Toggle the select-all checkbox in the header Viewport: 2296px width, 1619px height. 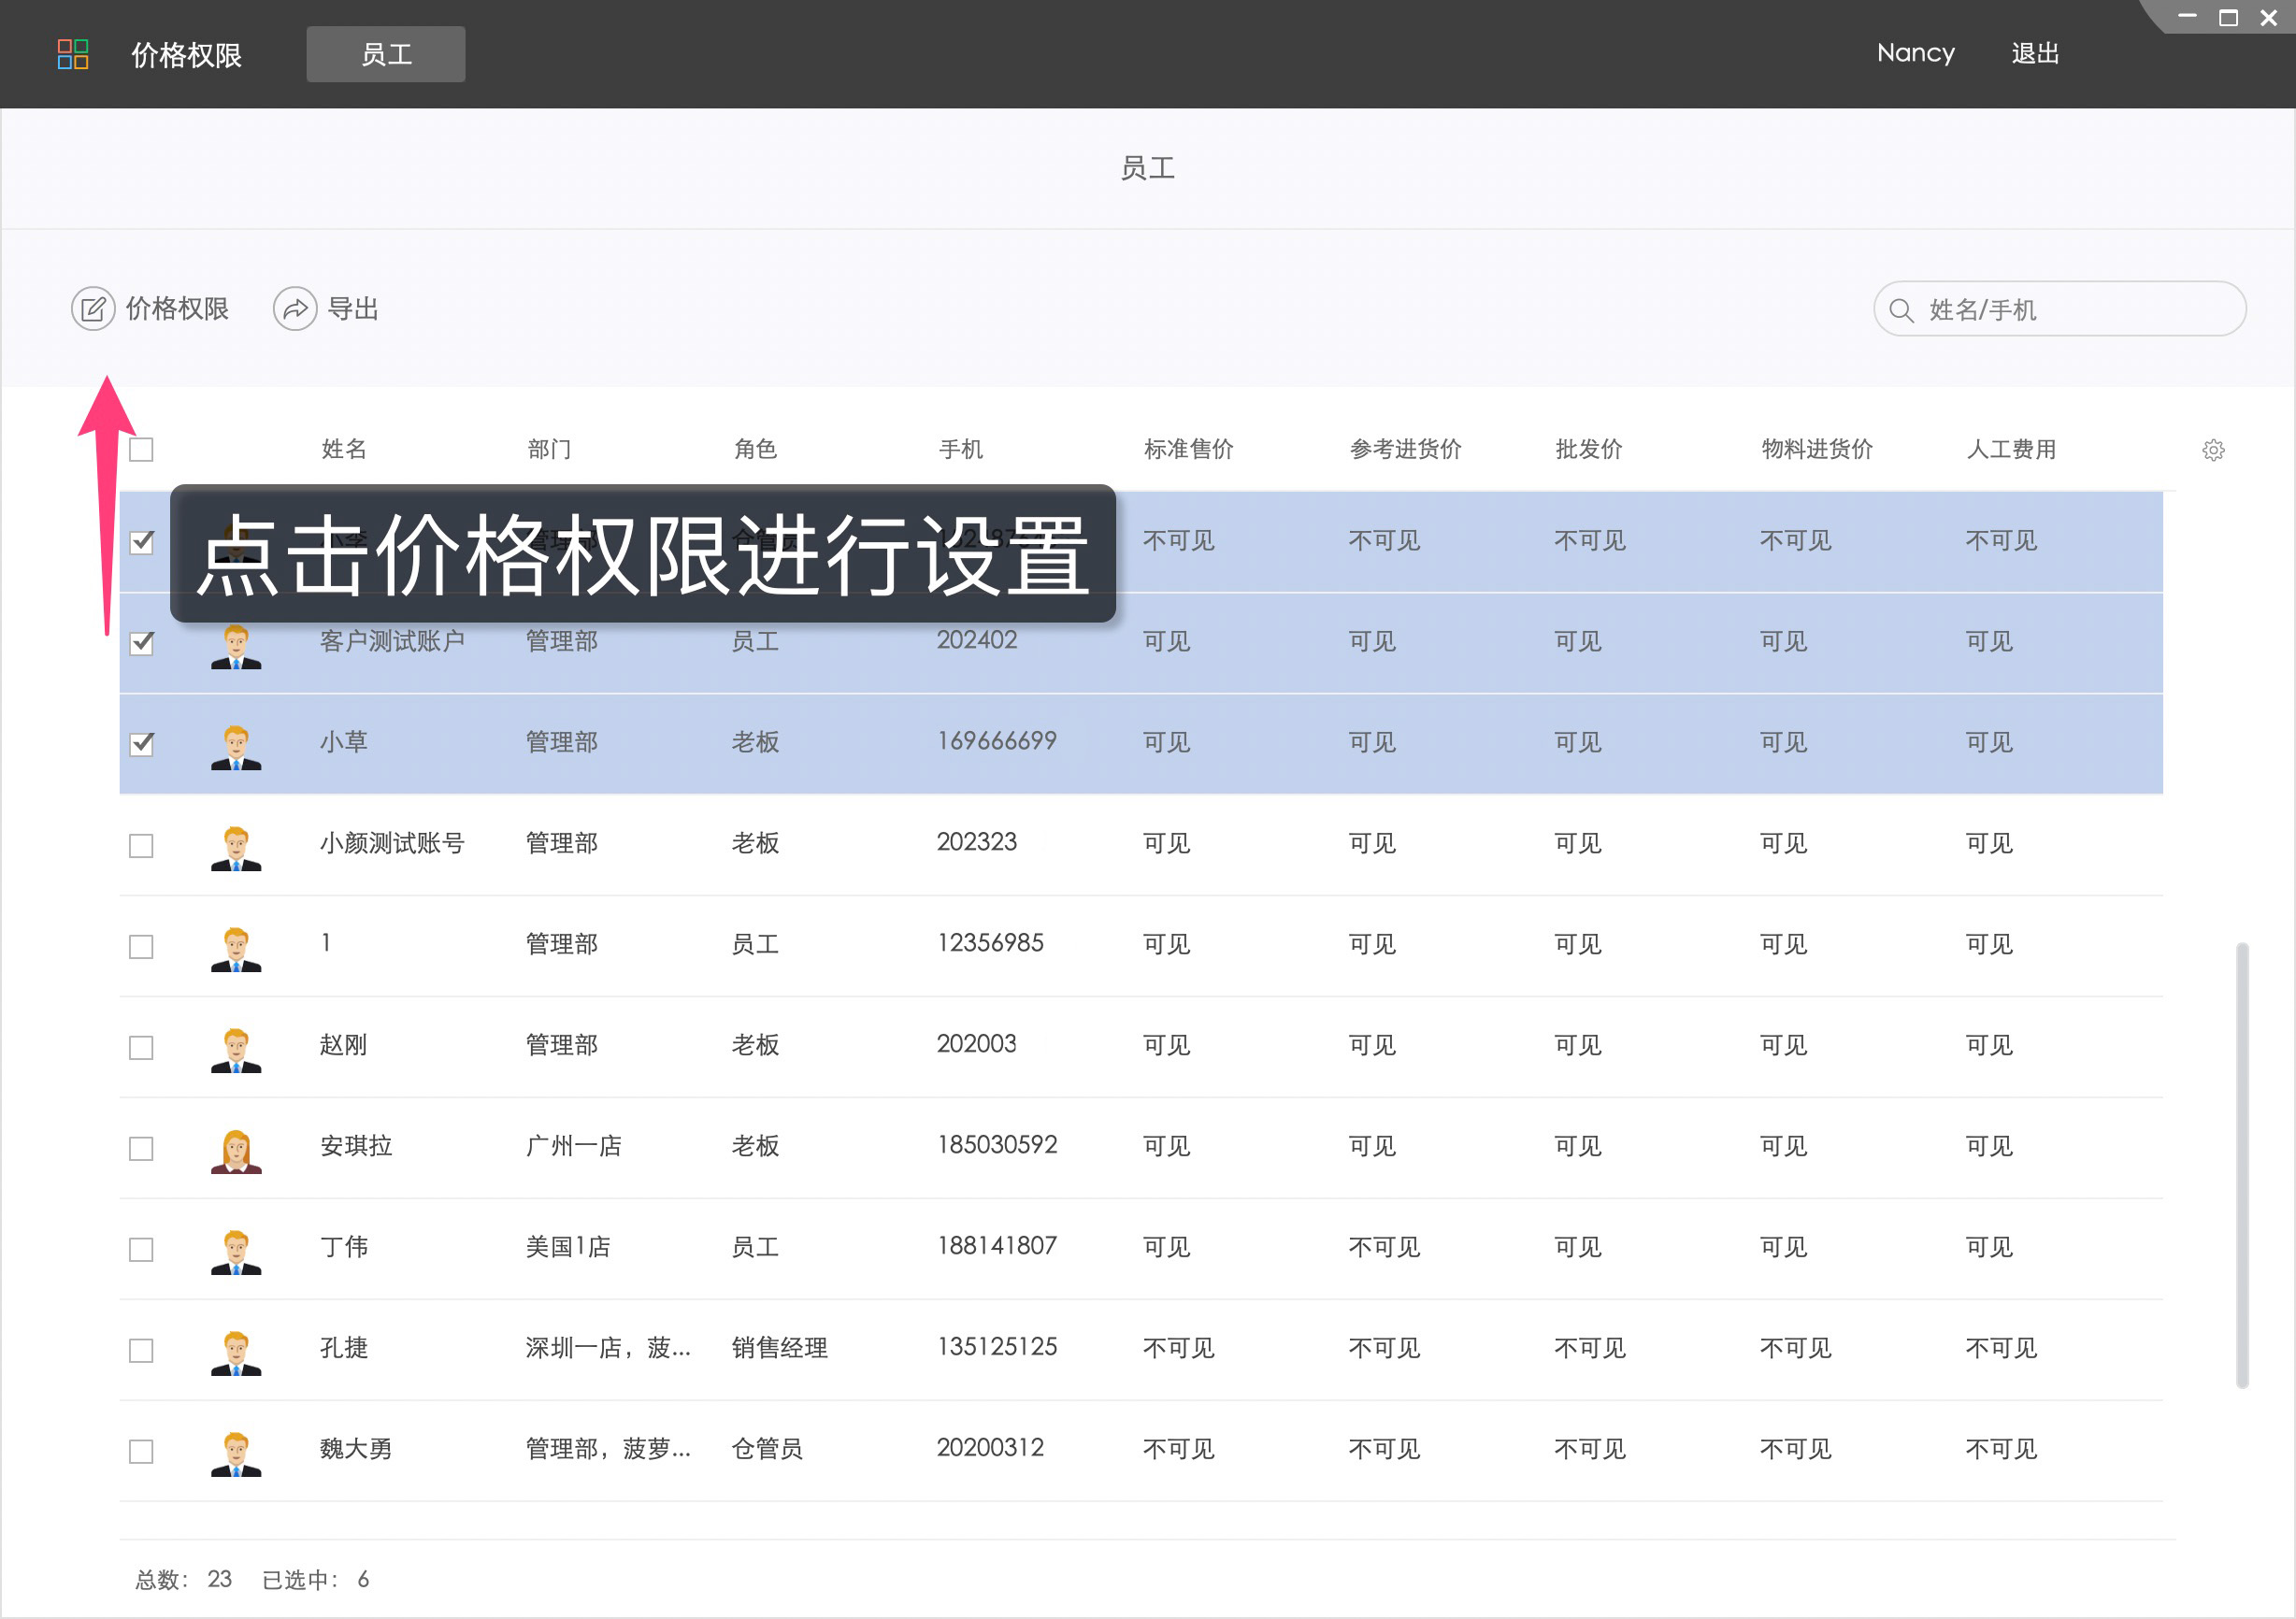coord(141,450)
